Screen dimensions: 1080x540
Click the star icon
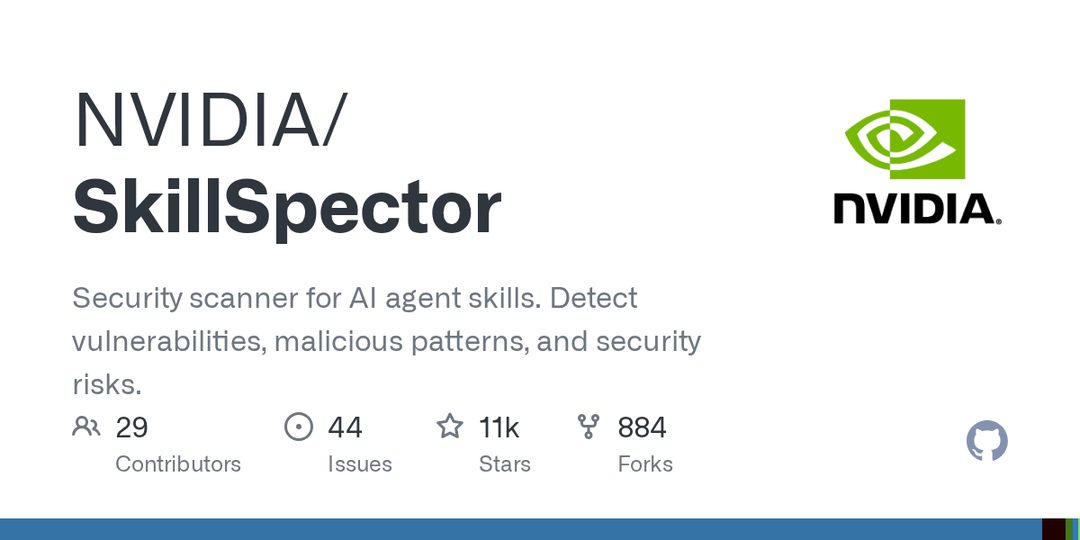[x=450, y=426]
